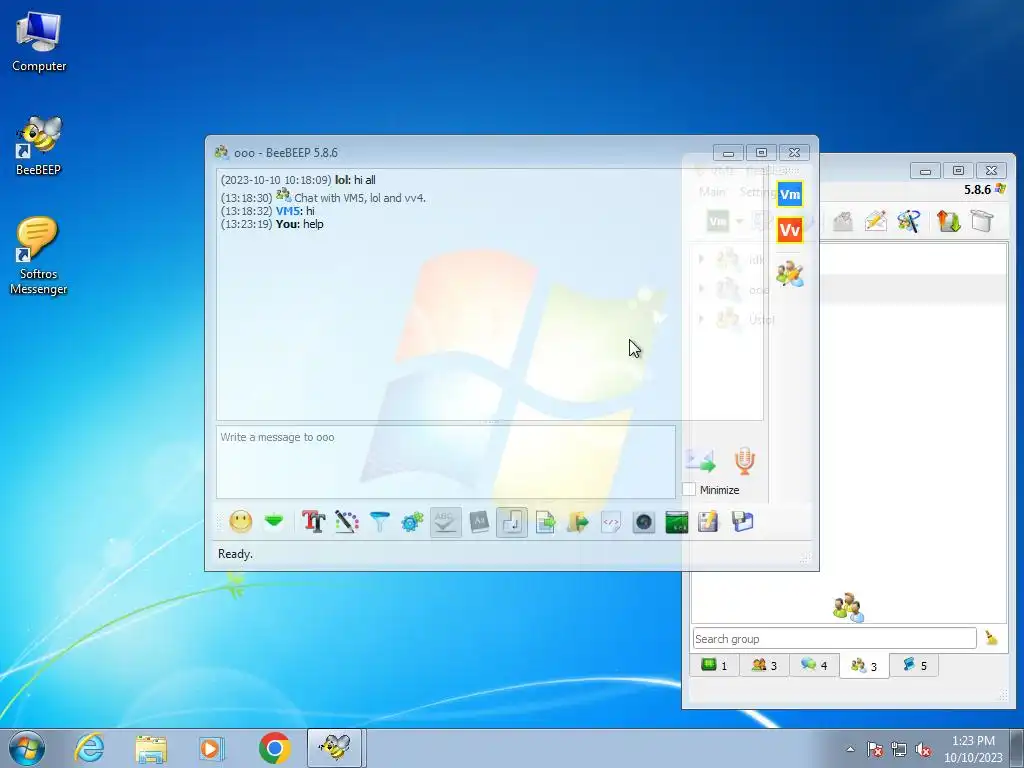Click the green screen board icon
This screenshot has width=1024, height=768.
point(677,522)
